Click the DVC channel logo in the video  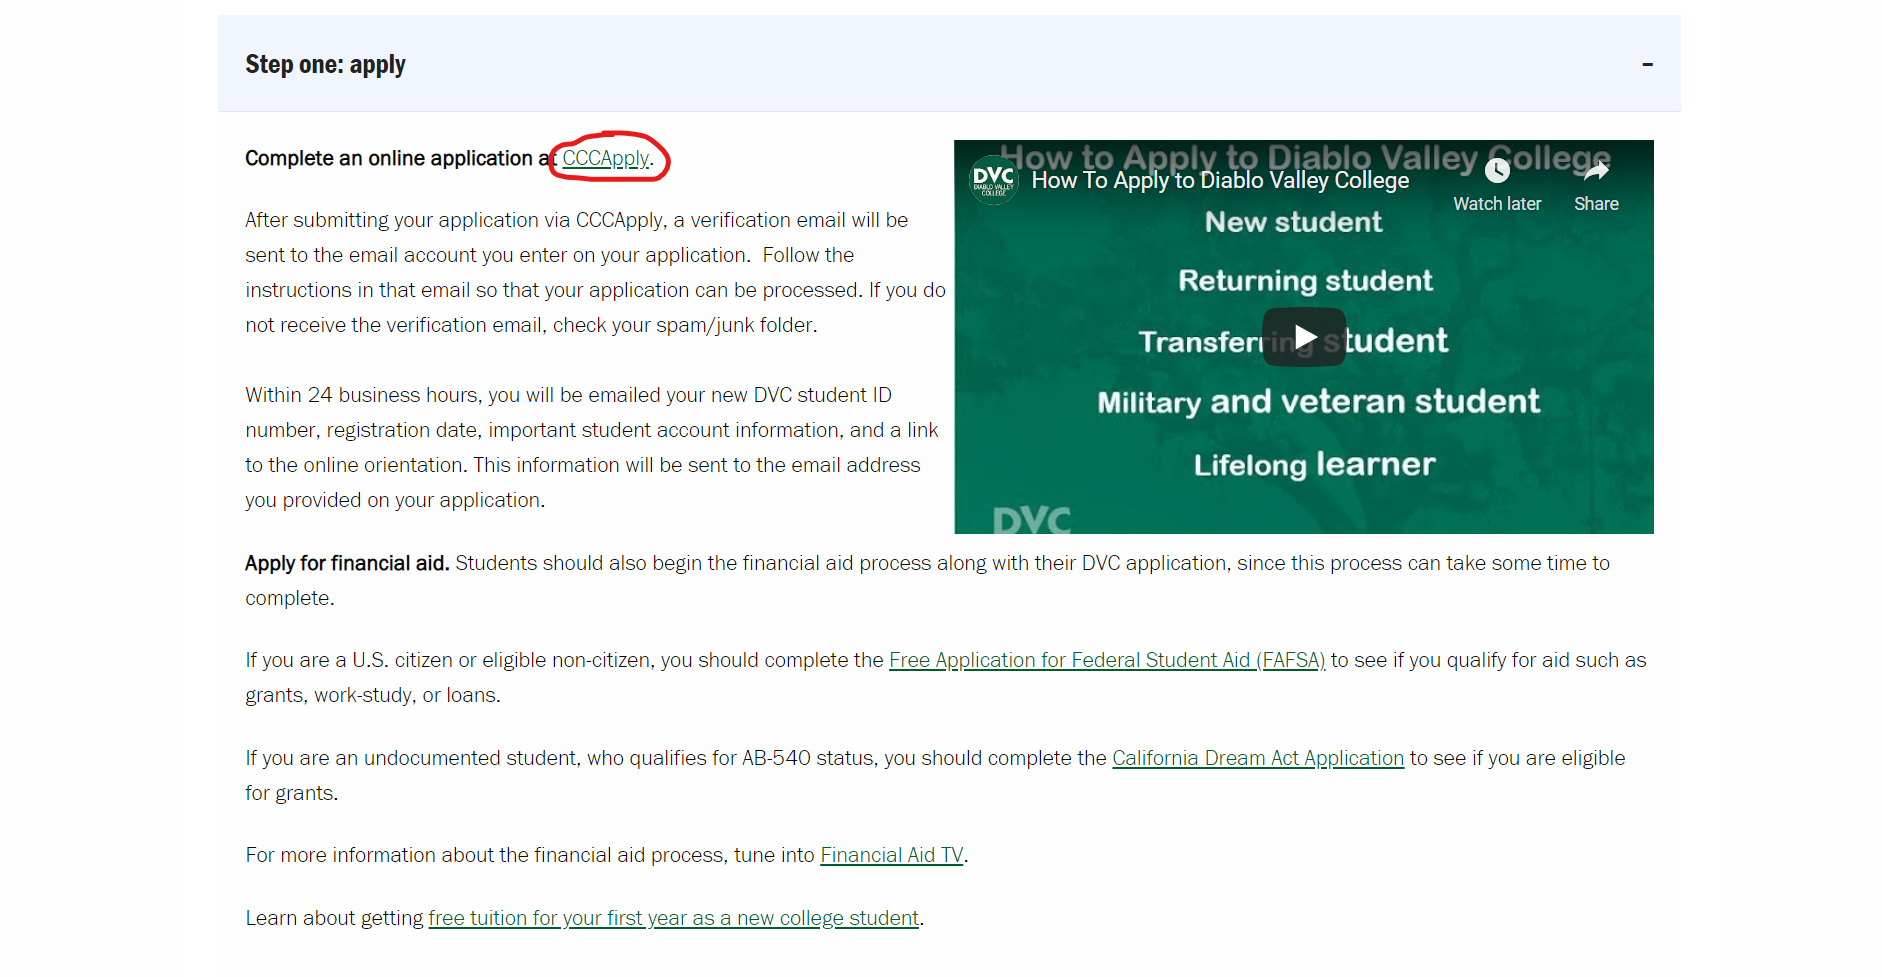coord(993,181)
